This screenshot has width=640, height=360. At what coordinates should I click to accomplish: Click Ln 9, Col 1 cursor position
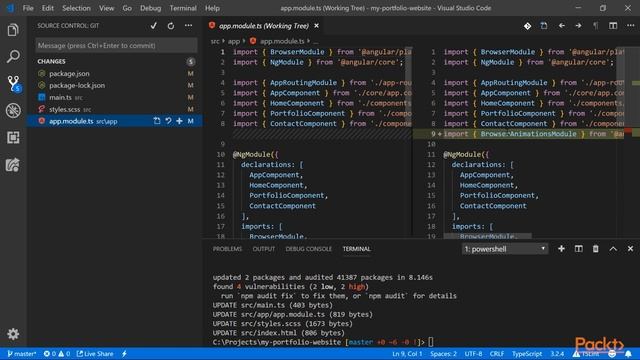[x=407, y=354]
